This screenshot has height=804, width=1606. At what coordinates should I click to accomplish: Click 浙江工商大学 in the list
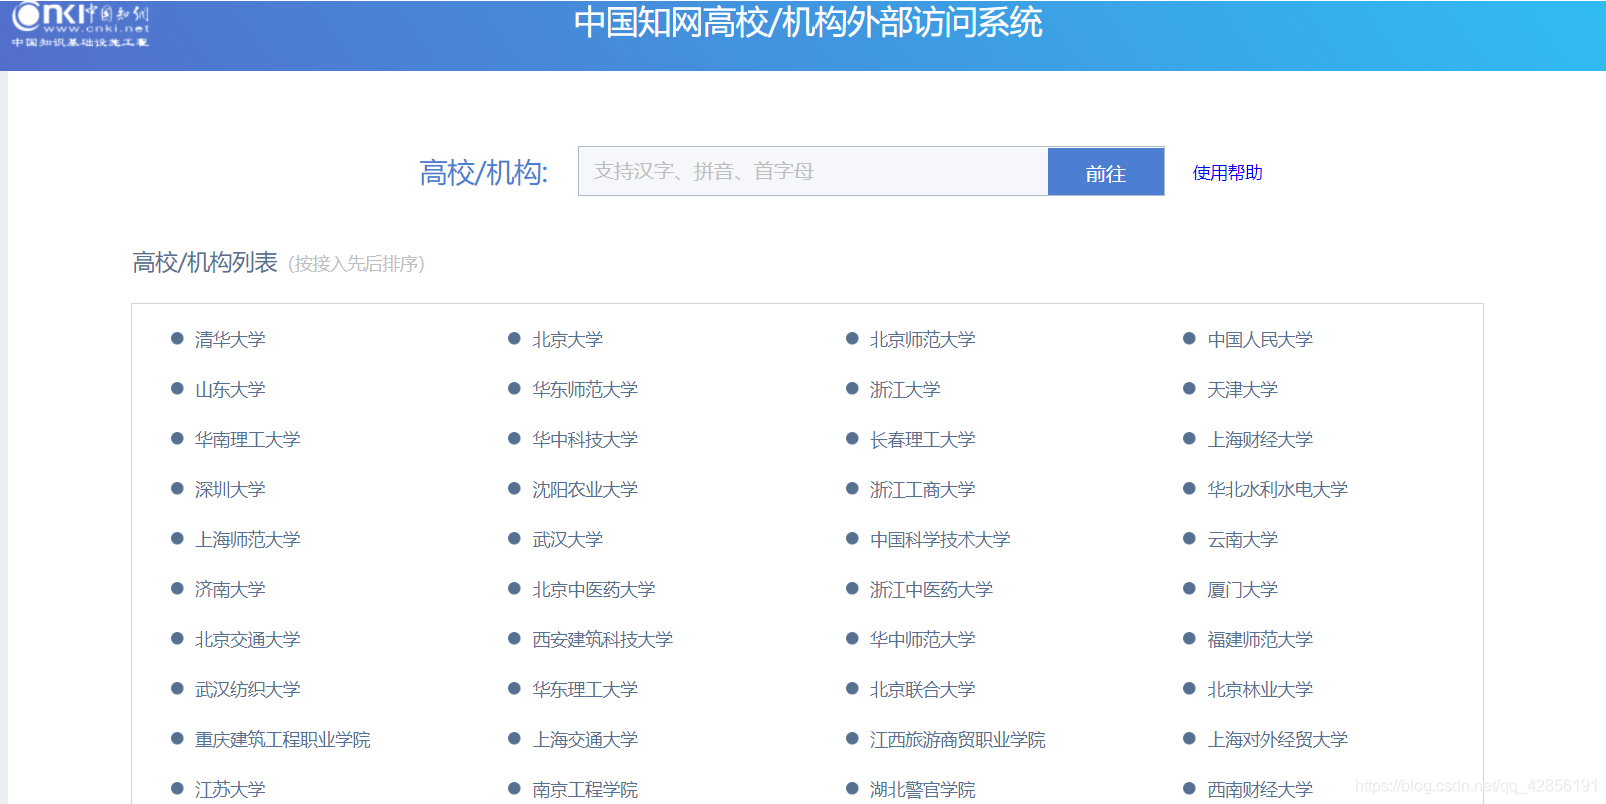923,490
